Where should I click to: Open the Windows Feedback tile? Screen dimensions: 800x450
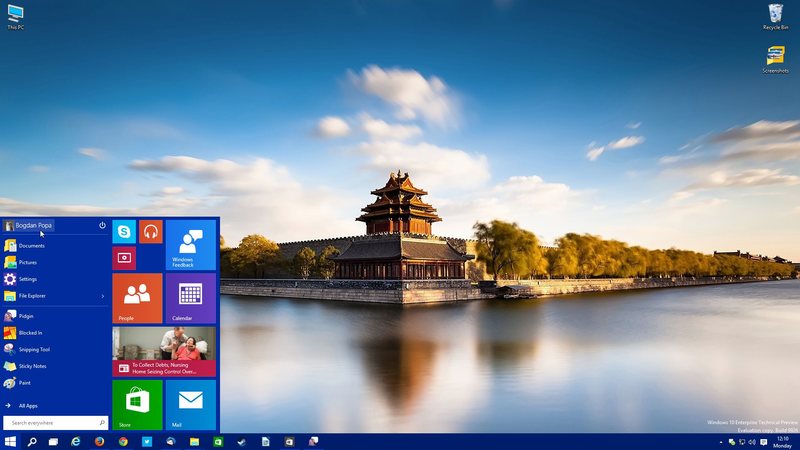[190, 244]
